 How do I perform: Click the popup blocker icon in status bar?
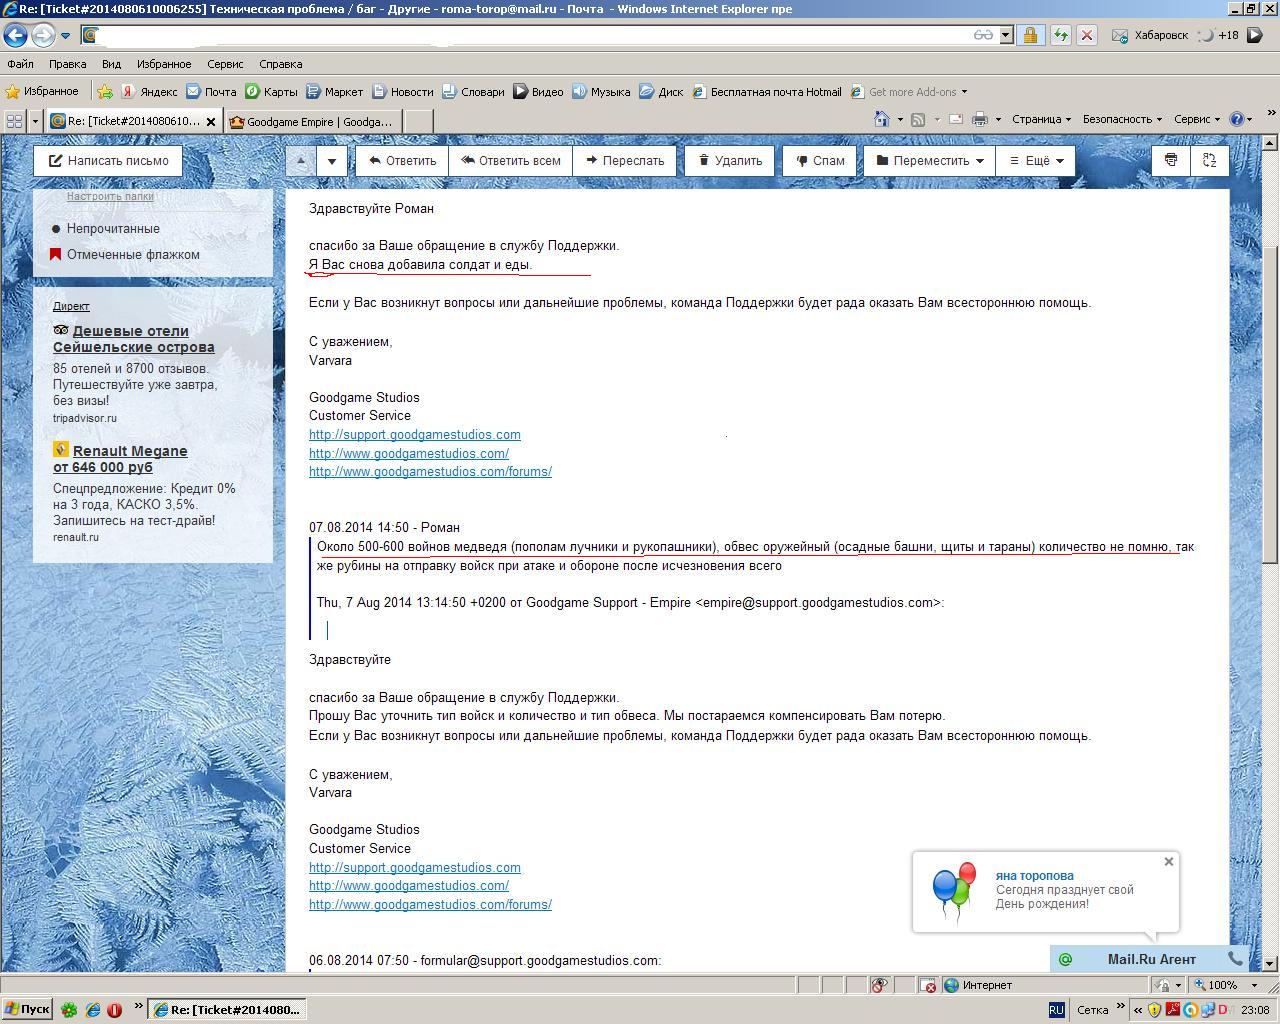927,985
